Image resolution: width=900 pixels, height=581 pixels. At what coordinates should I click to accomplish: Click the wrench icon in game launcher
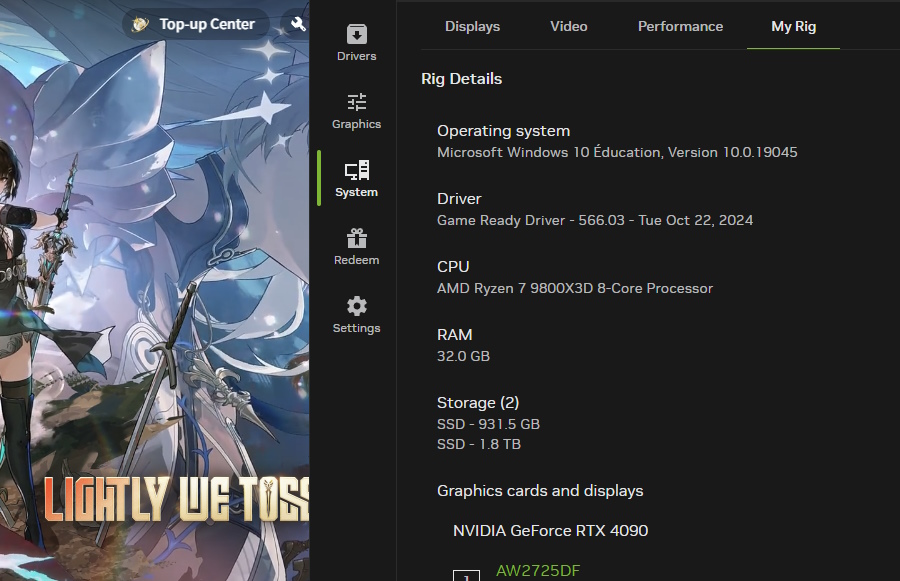pyautogui.click(x=298, y=24)
